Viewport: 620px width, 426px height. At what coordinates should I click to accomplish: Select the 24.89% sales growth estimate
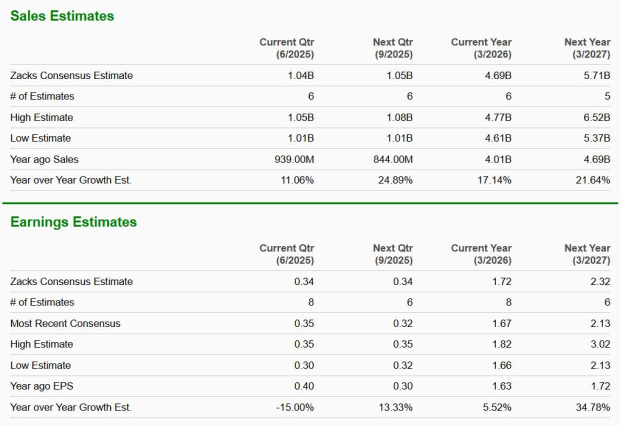click(x=394, y=180)
